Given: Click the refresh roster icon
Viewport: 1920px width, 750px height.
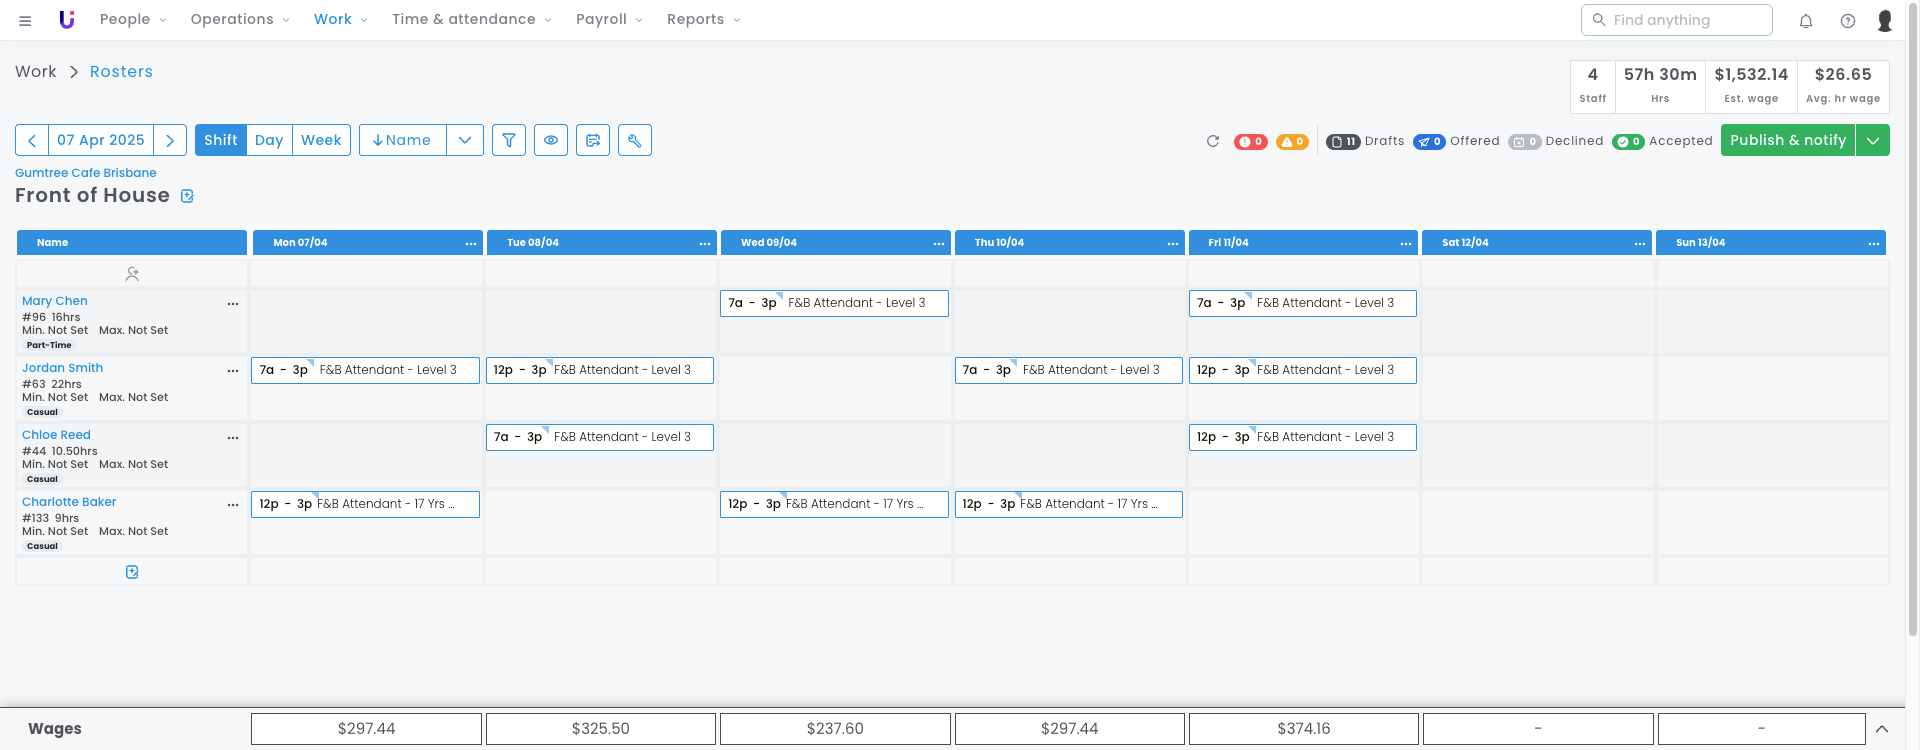Looking at the screenshot, I should coord(1213,141).
